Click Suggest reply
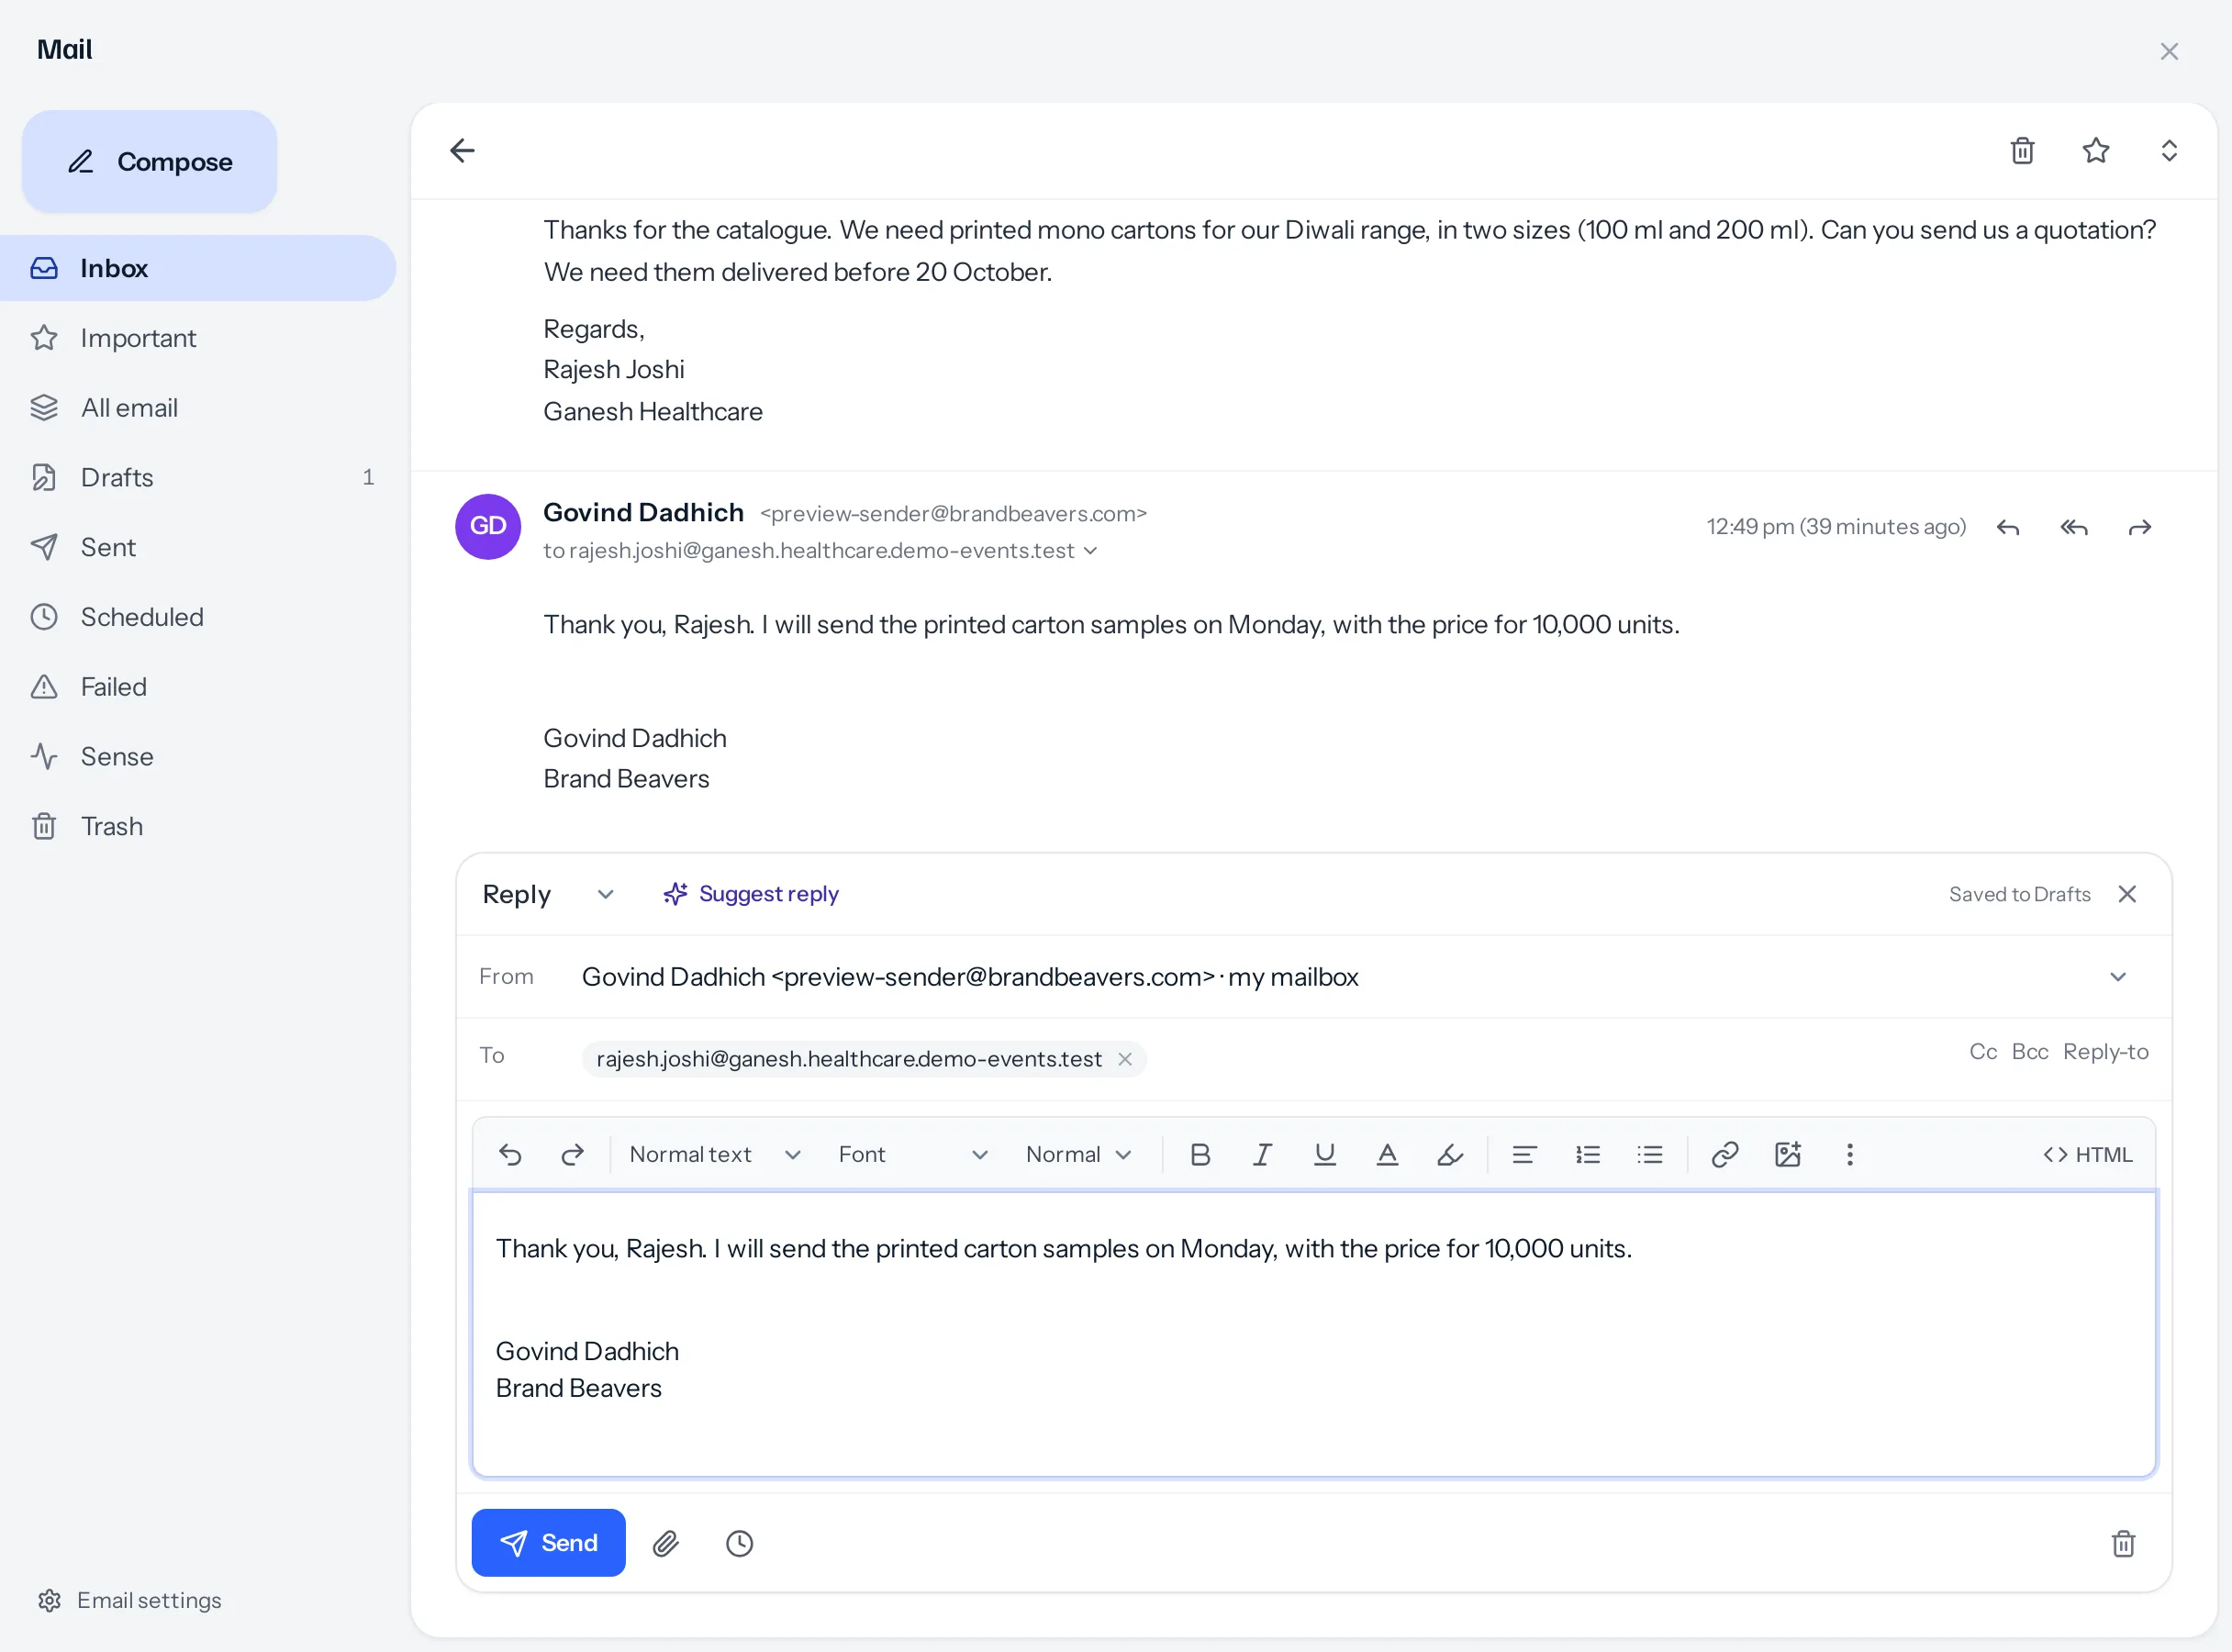The image size is (2232, 1652). 751,894
